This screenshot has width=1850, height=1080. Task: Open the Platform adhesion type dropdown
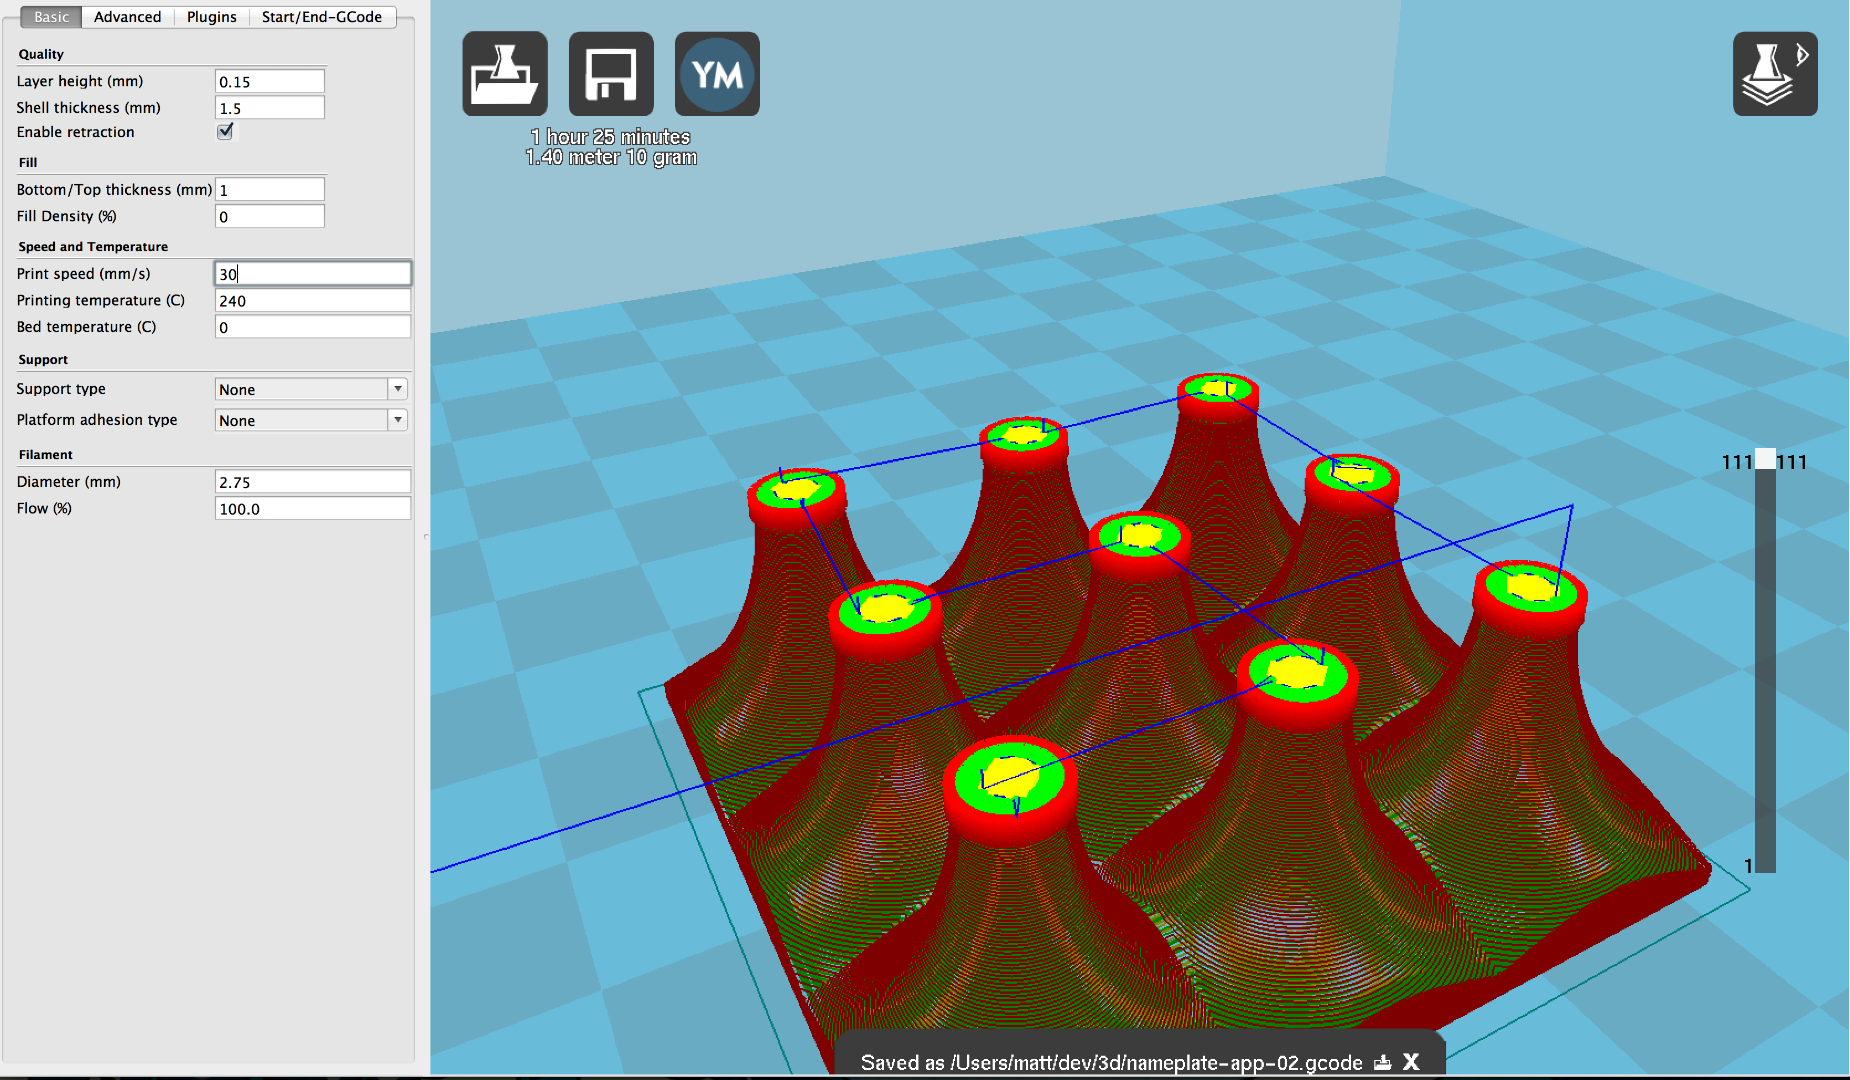(x=312, y=420)
